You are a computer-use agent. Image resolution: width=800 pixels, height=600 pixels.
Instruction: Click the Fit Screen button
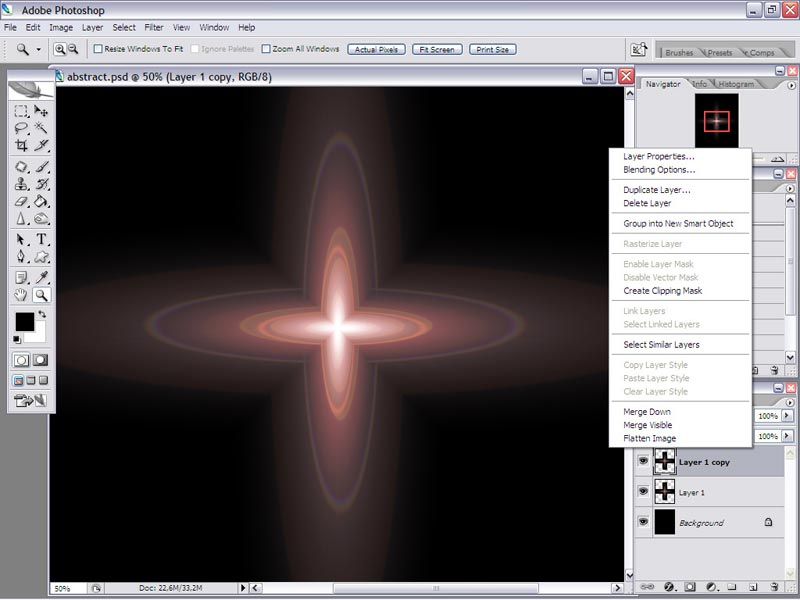[437, 49]
